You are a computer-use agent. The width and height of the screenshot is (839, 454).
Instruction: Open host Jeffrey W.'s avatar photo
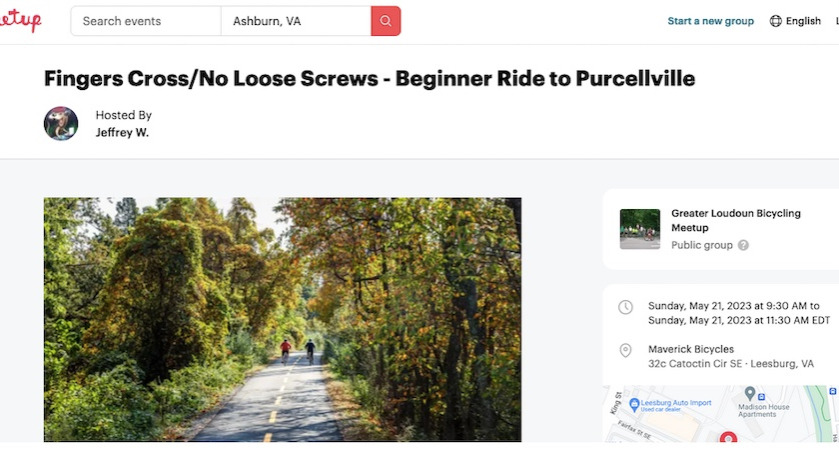tap(61, 123)
